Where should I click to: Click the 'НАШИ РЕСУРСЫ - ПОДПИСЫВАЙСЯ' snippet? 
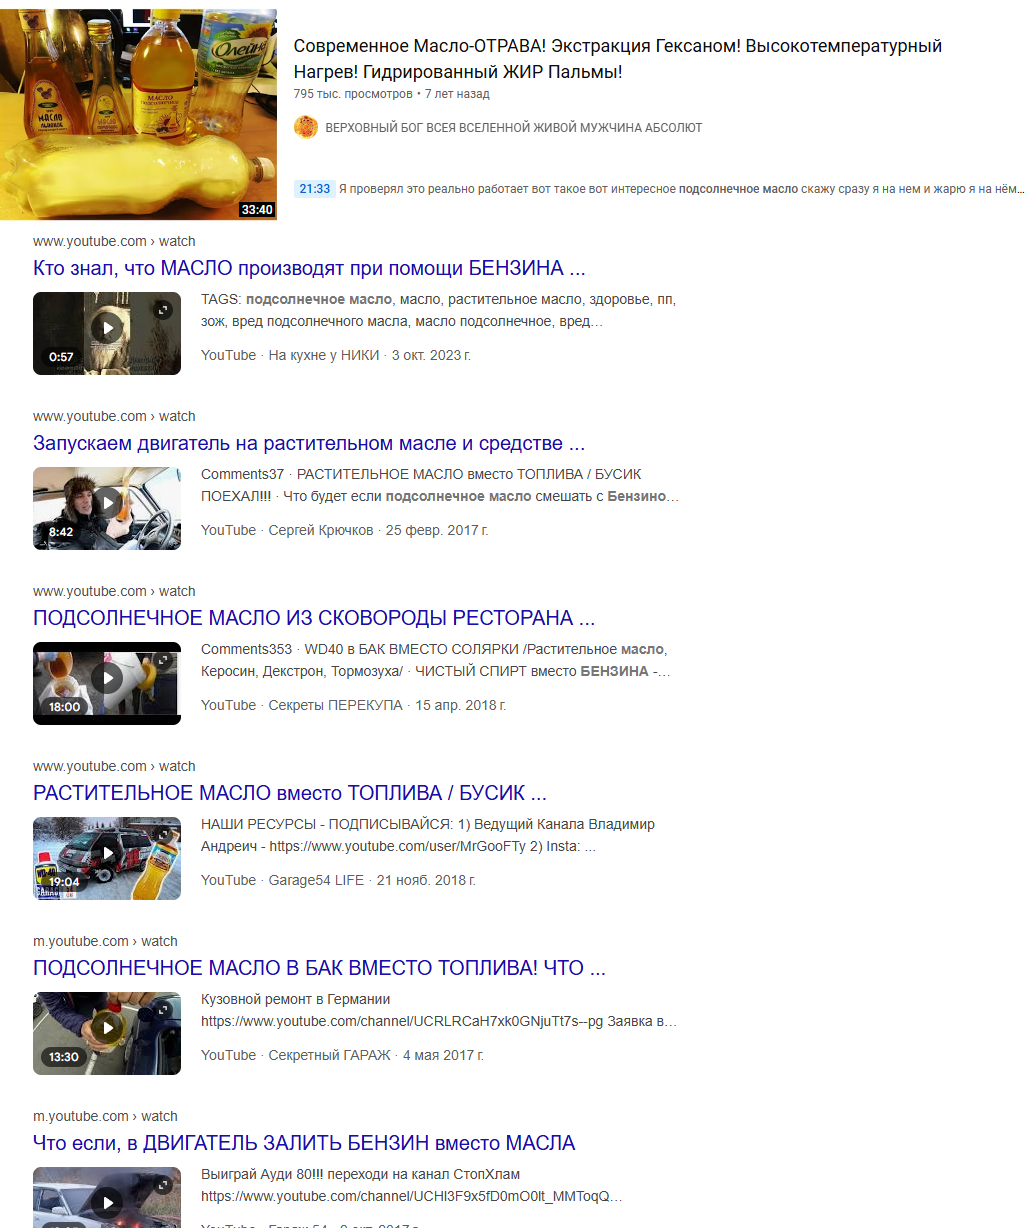click(x=428, y=835)
